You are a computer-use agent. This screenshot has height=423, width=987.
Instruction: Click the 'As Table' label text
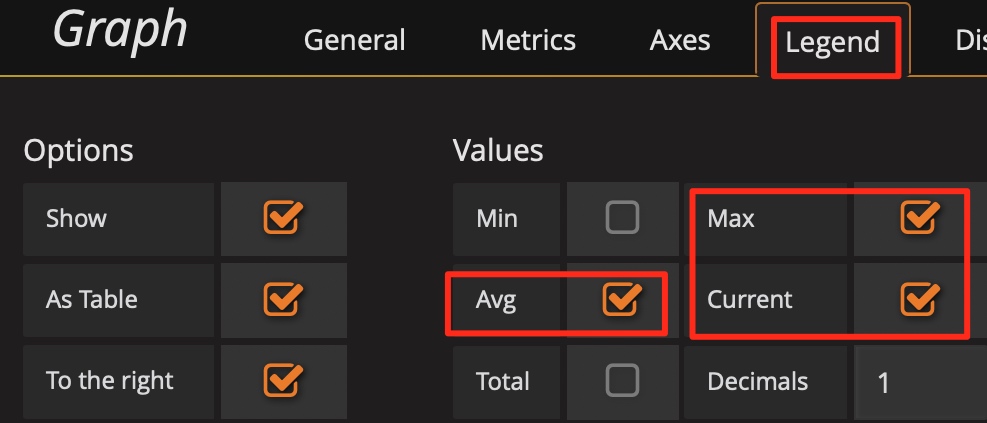click(x=92, y=299)
